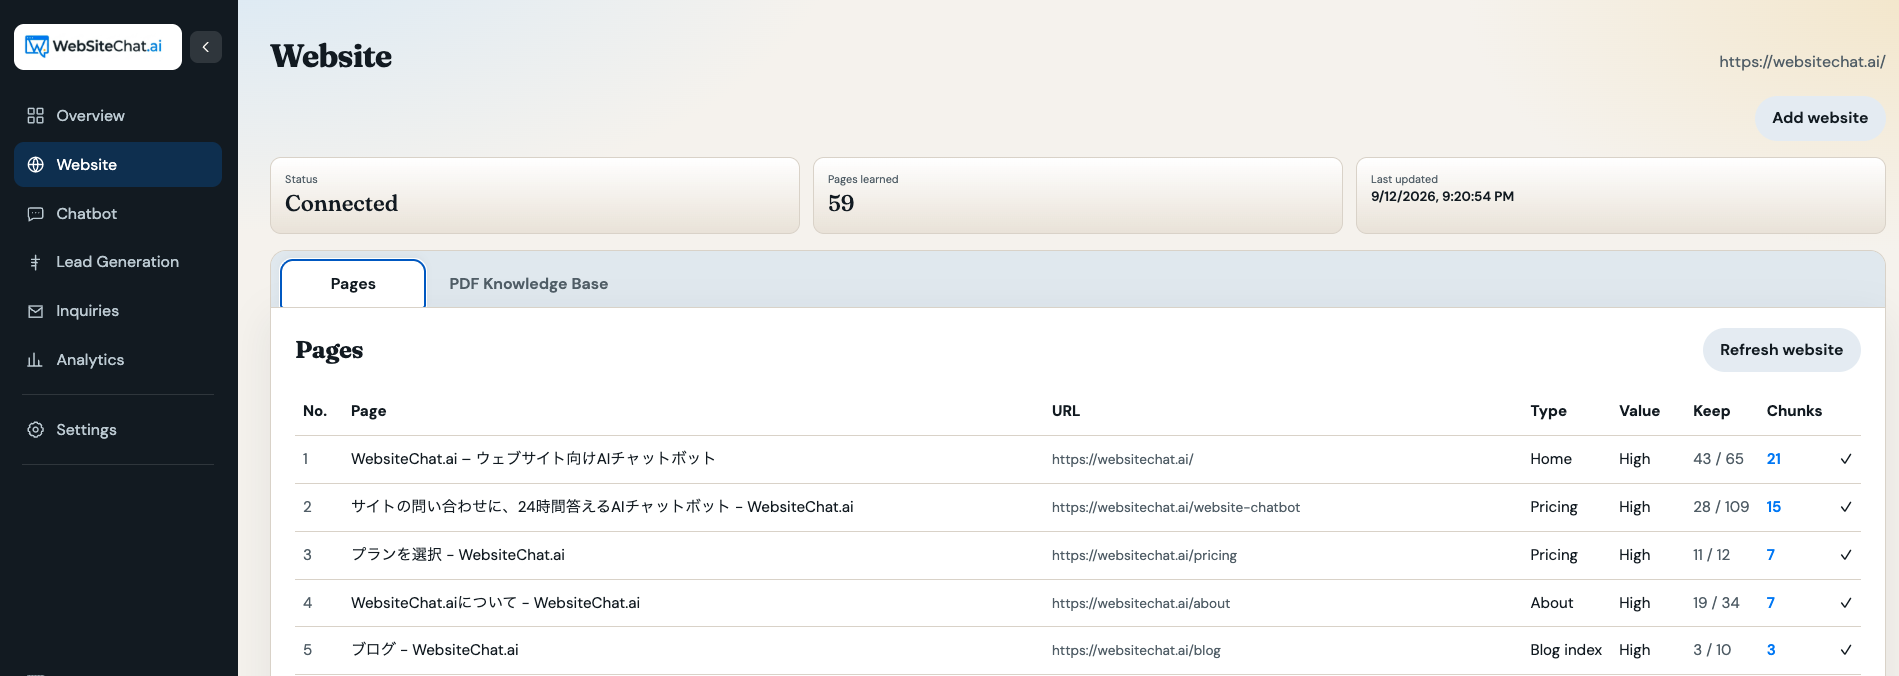Click the page title in row 2
This screenshot has width=1899, height=676.
(x=602, y=507)
